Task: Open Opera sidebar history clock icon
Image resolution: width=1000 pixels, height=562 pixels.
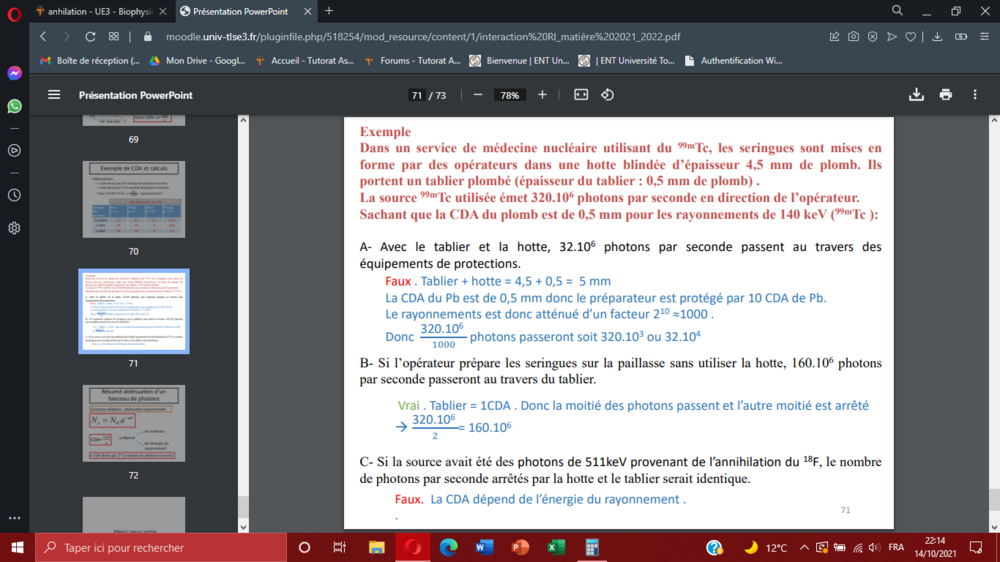Action: coord(14,196)
